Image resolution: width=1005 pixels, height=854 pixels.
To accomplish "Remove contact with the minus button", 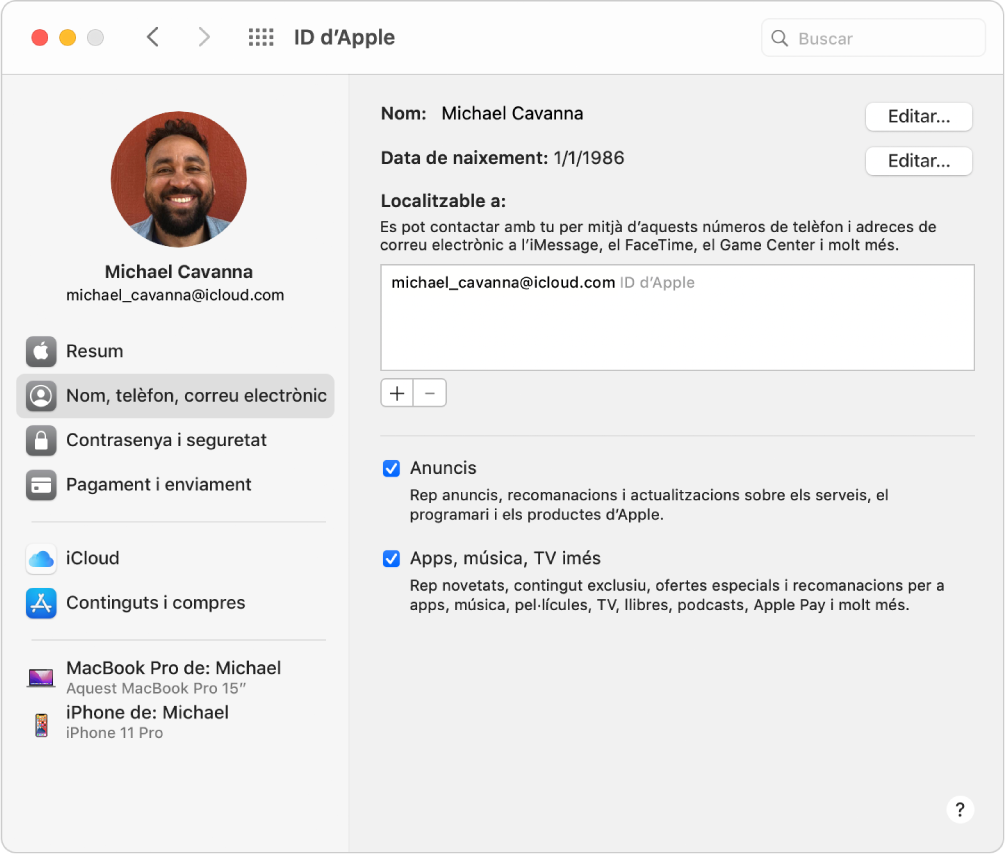I will click(430, 393).
